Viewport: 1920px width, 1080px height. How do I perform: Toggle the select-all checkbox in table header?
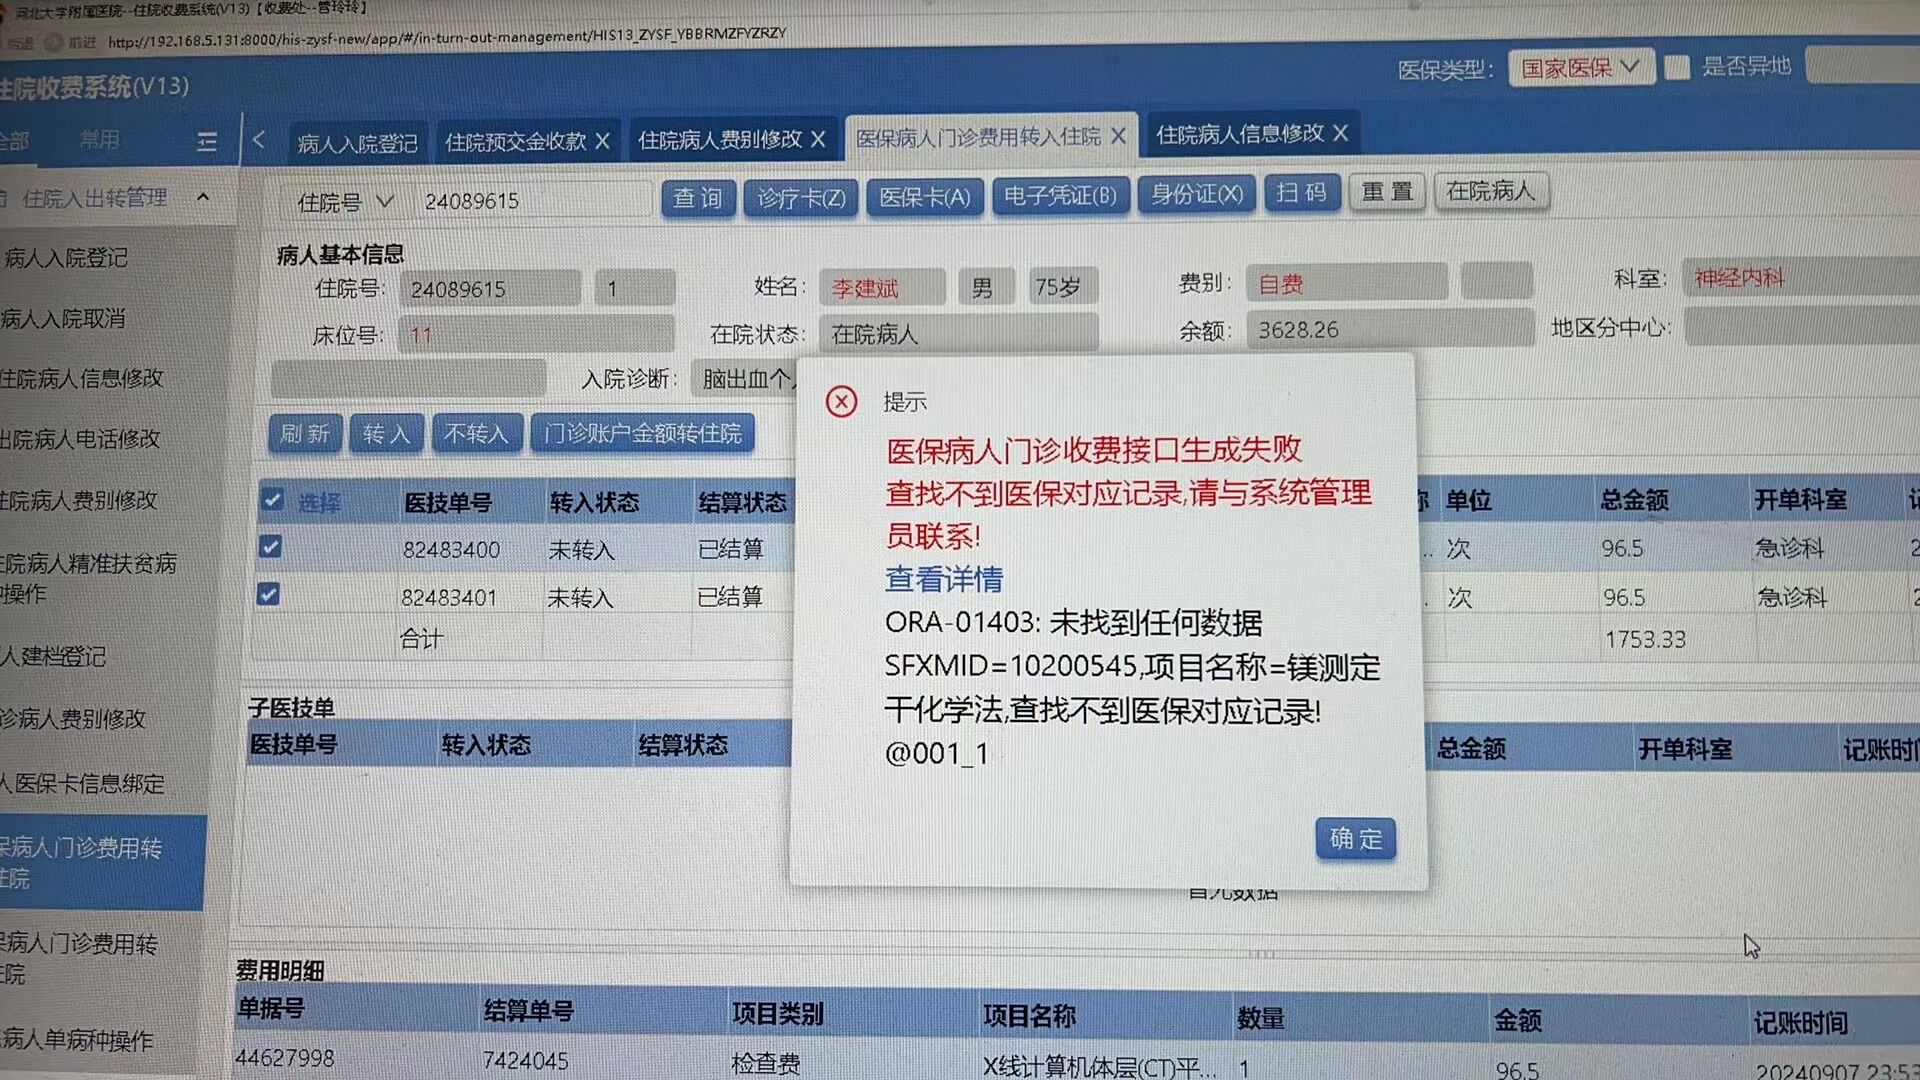coord(272,500)
